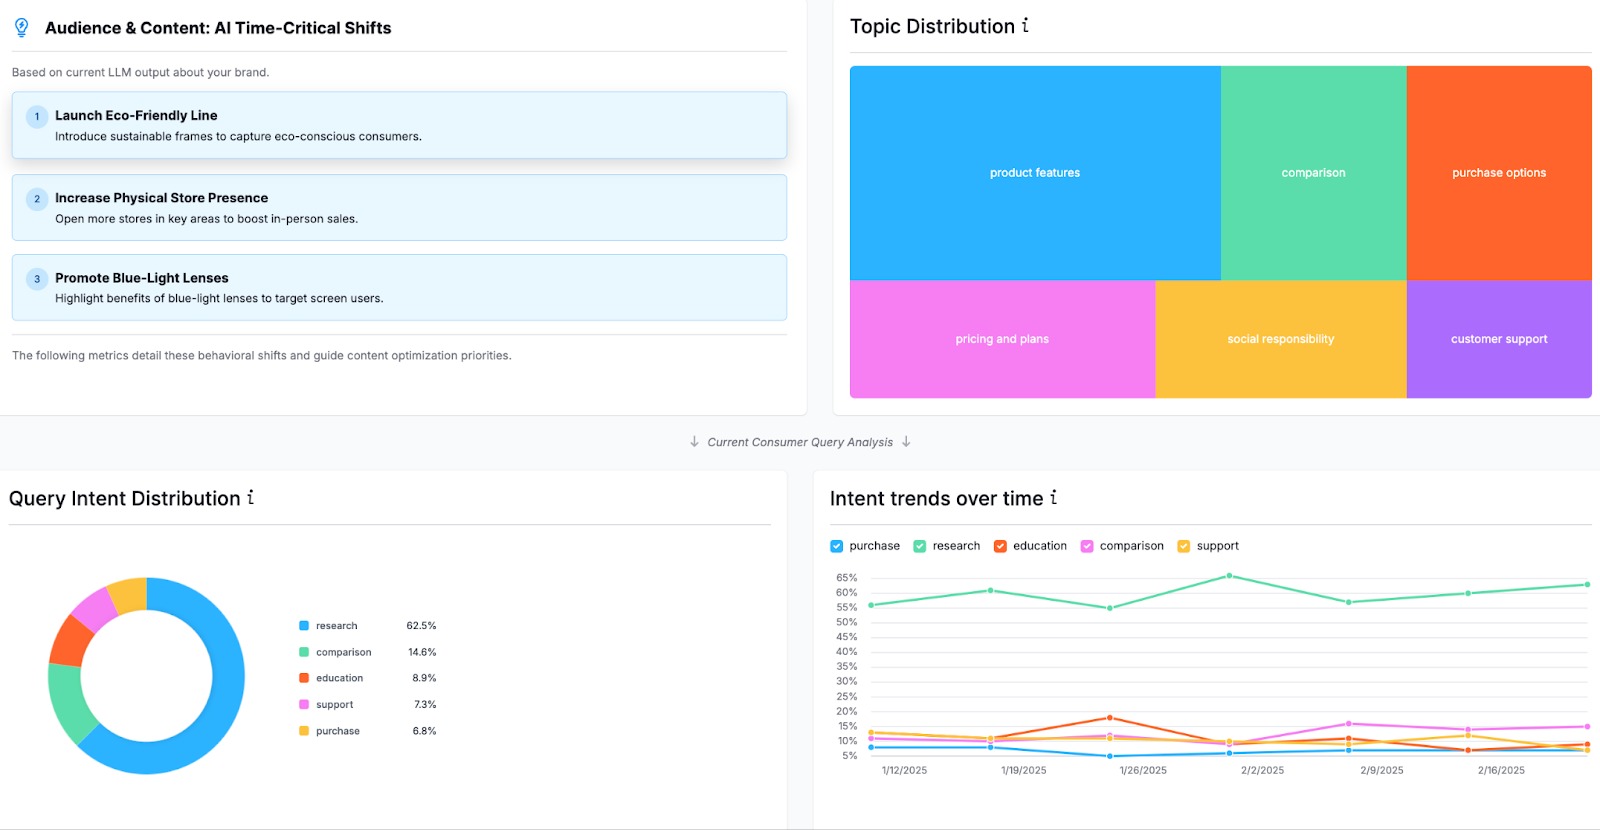This screenshot has width=1600, height=830.
Task: Toggle the purchase series checkbox
Action: (x=837, y=546)
